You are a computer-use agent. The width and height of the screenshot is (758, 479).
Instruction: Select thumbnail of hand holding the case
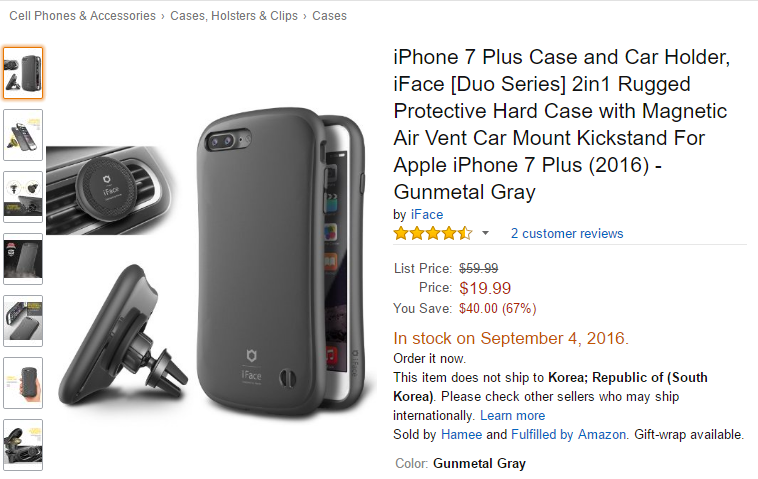(23, 383)
